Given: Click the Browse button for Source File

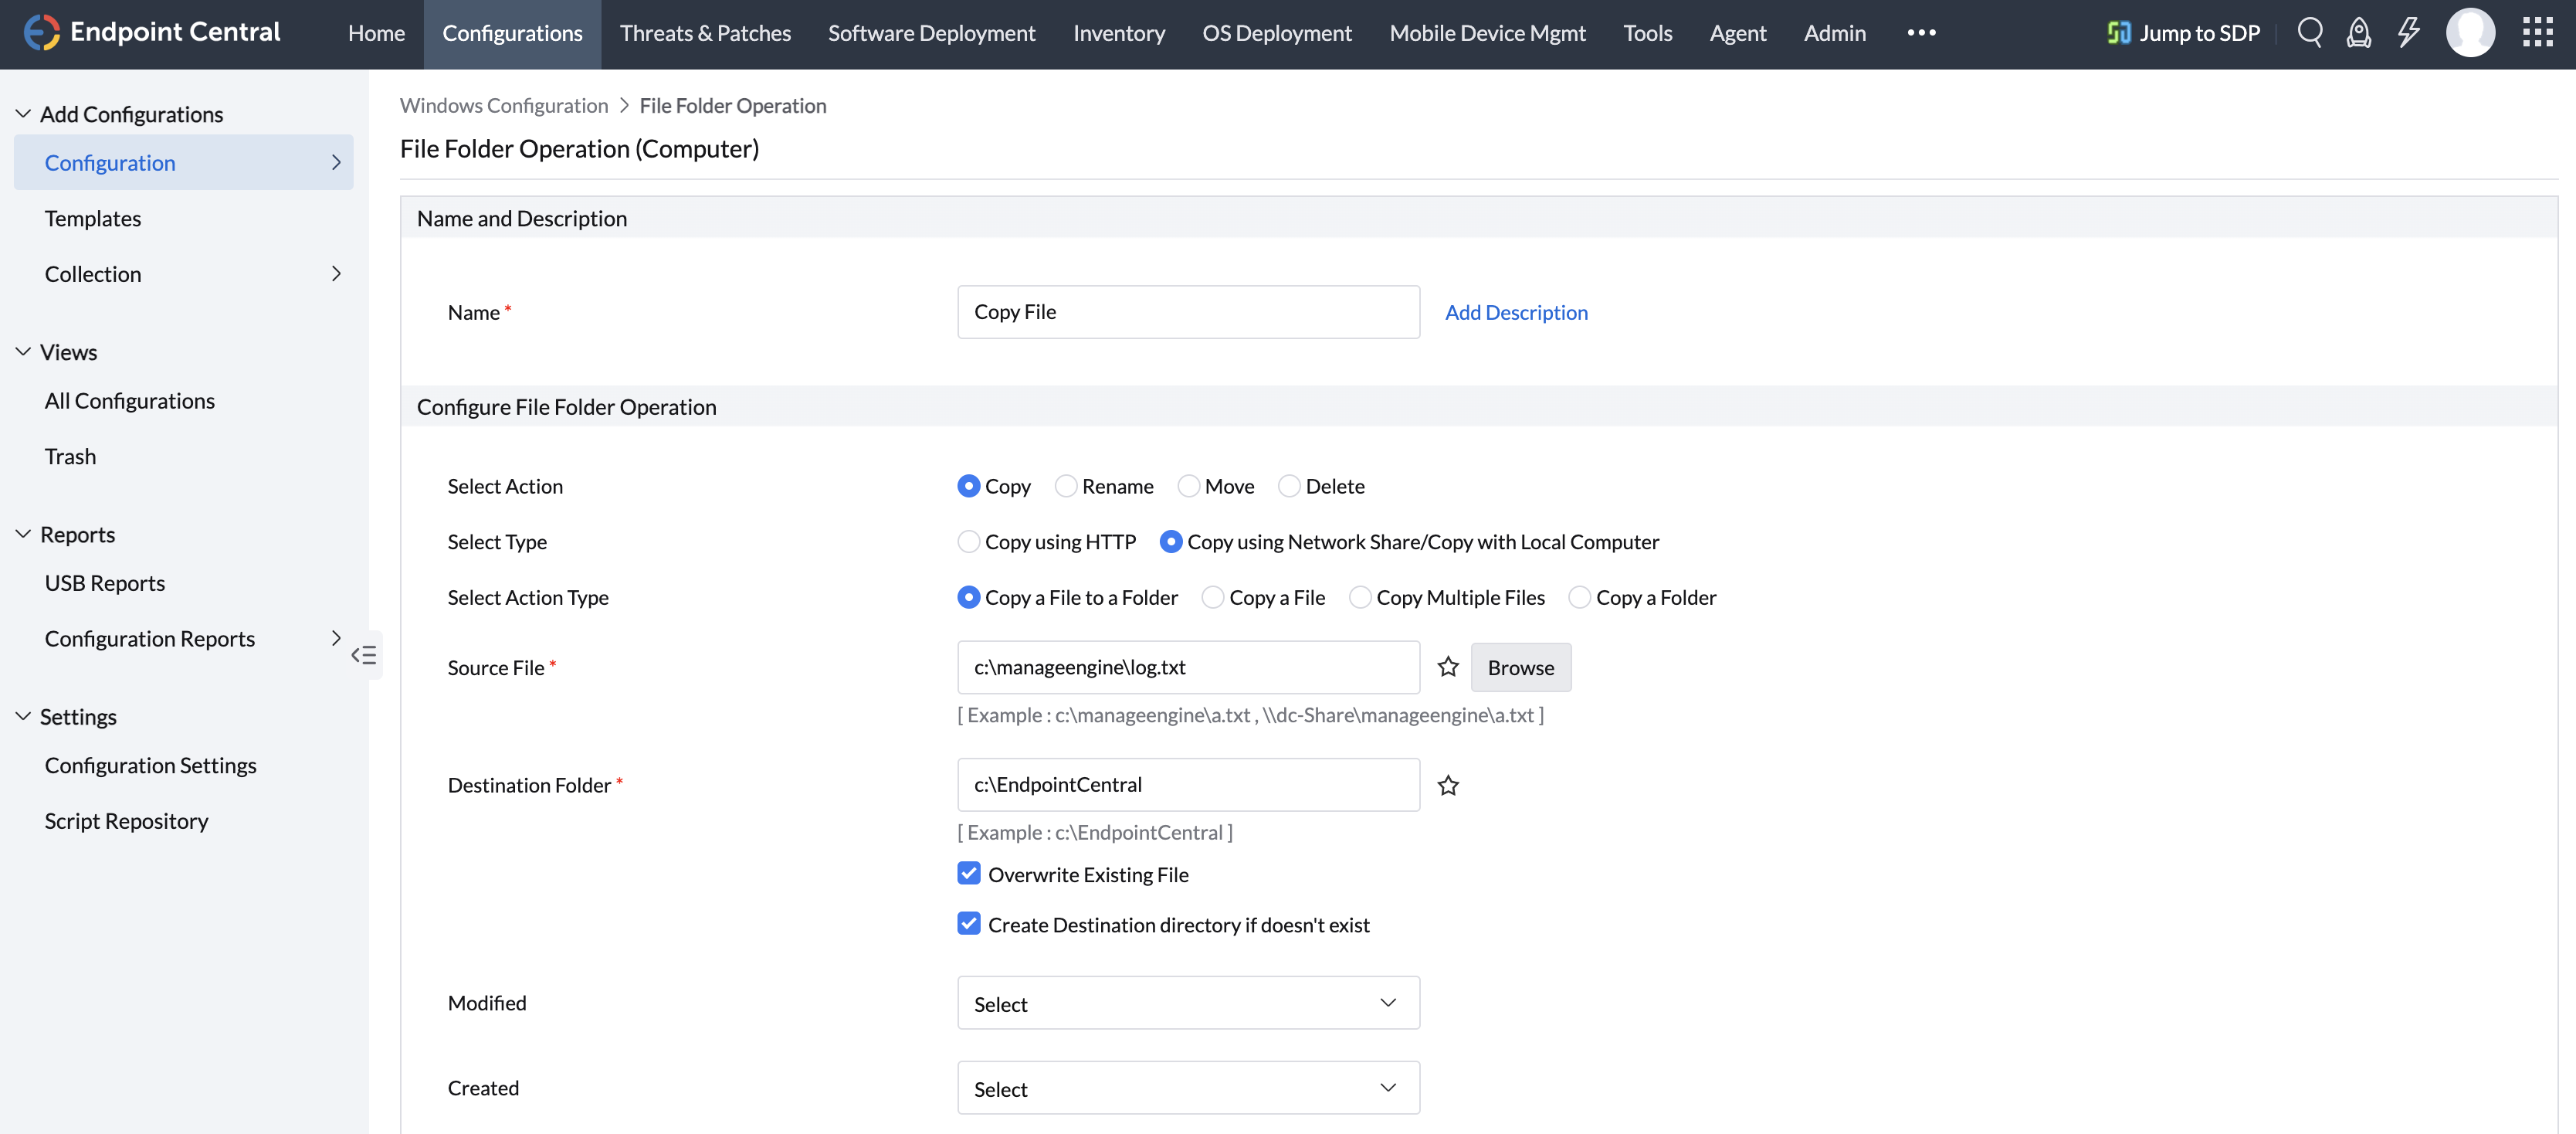Looking at the screenshot, I should [1520, 667].
